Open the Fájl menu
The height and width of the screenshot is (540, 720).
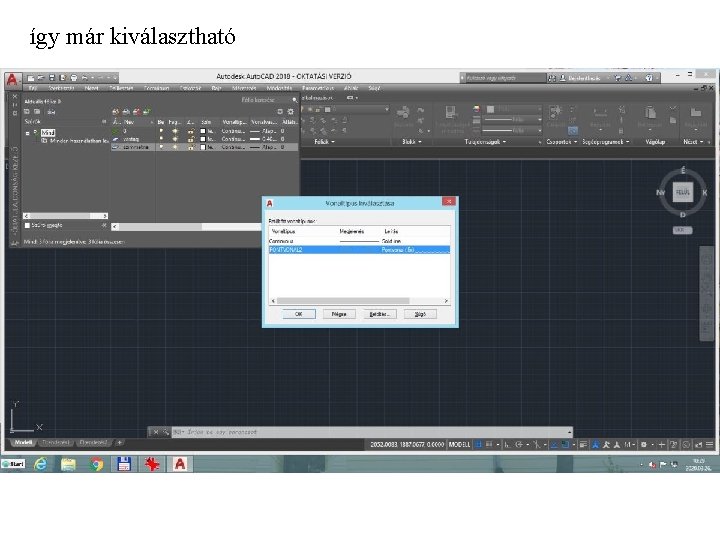(x=33, y=88)
